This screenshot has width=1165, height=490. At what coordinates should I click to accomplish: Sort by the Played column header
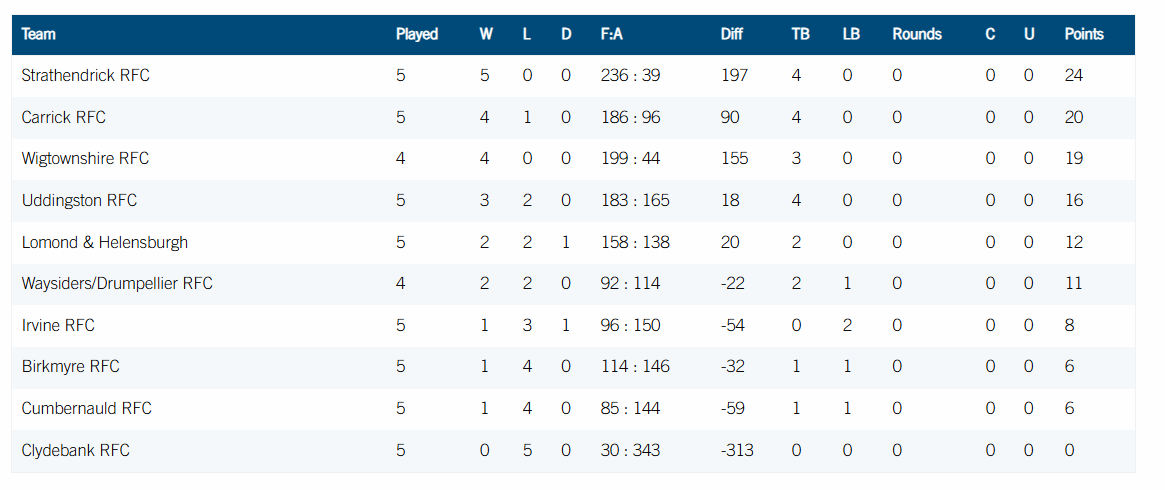coord(416,34)
